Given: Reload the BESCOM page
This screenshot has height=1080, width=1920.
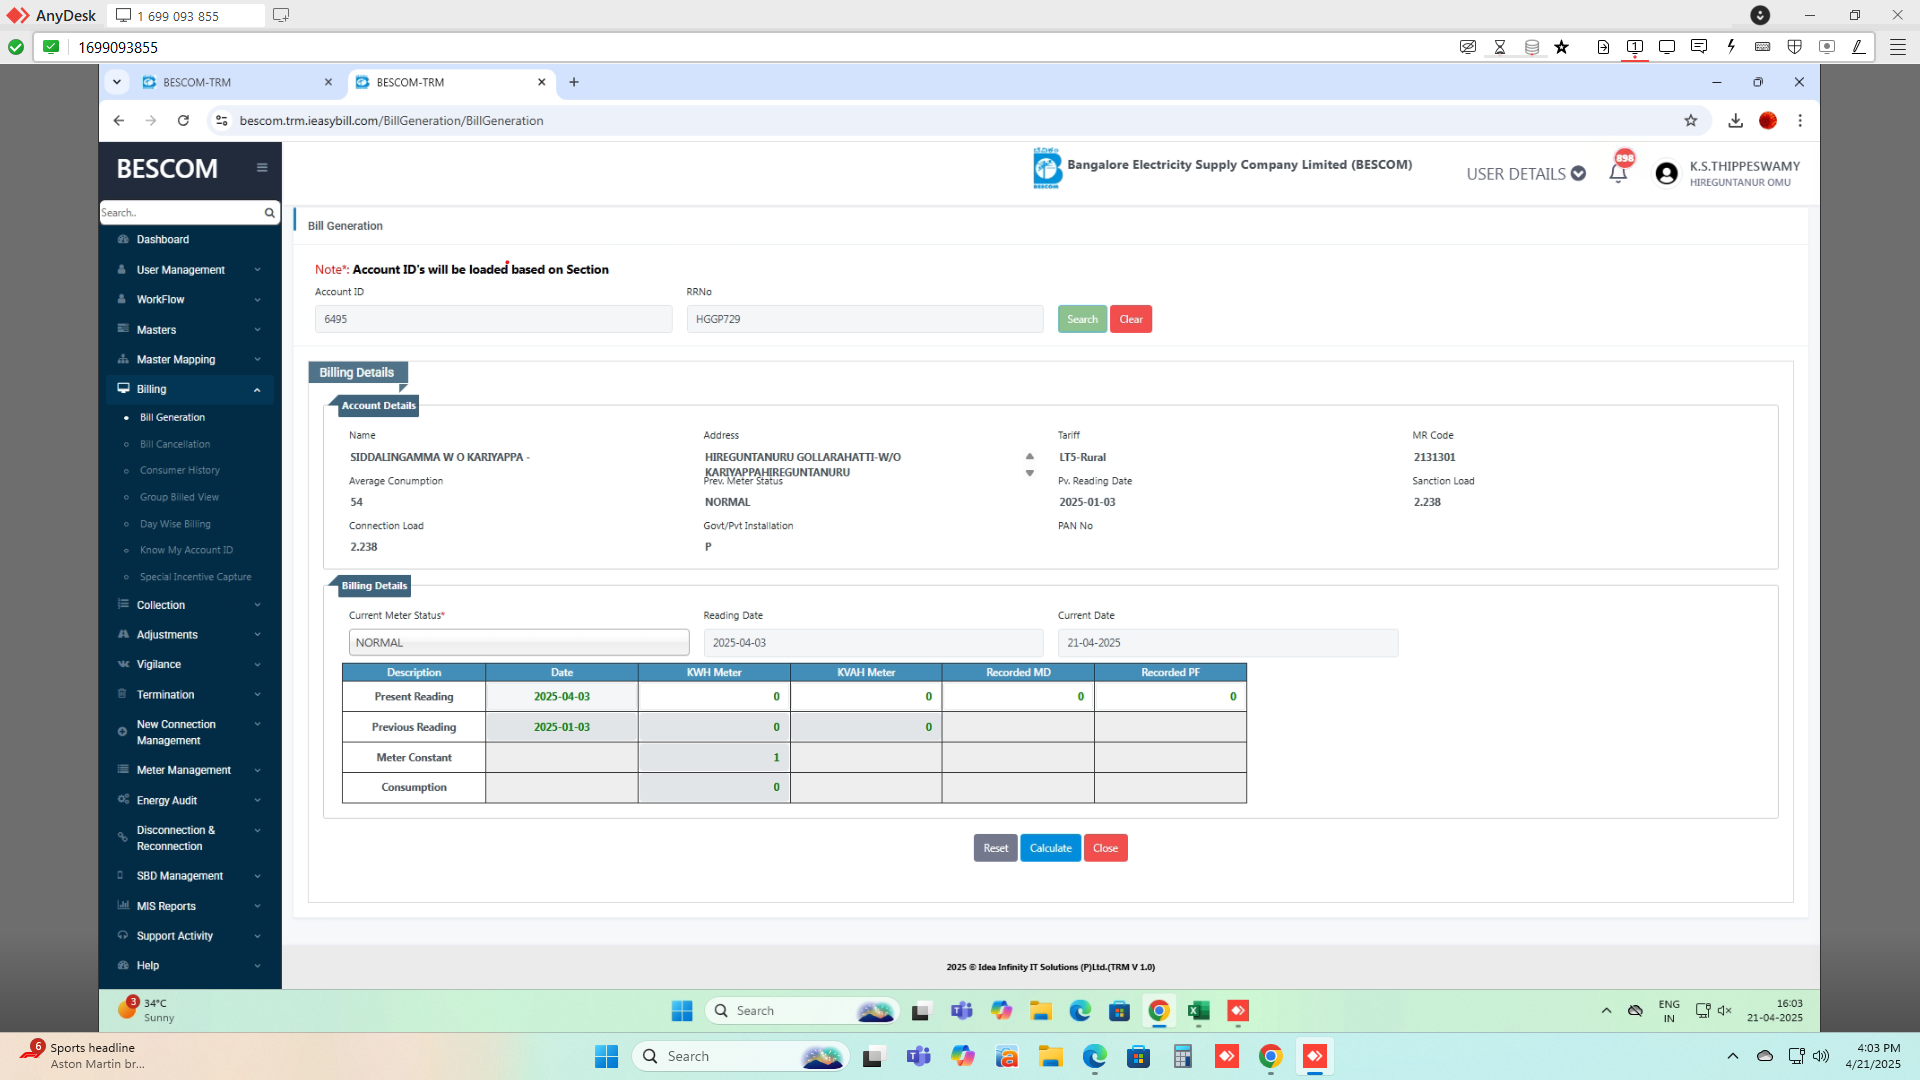Looking at the screenshot, I should [x=183, y=121].
